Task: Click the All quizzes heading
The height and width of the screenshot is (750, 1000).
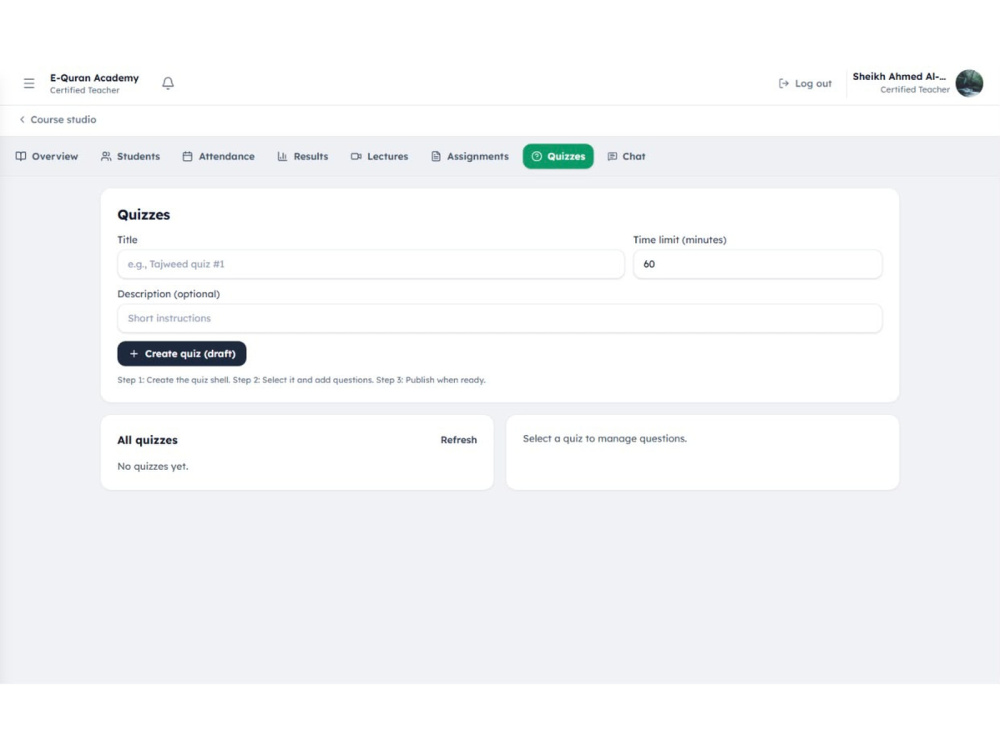Action: [x=147, y=440]
